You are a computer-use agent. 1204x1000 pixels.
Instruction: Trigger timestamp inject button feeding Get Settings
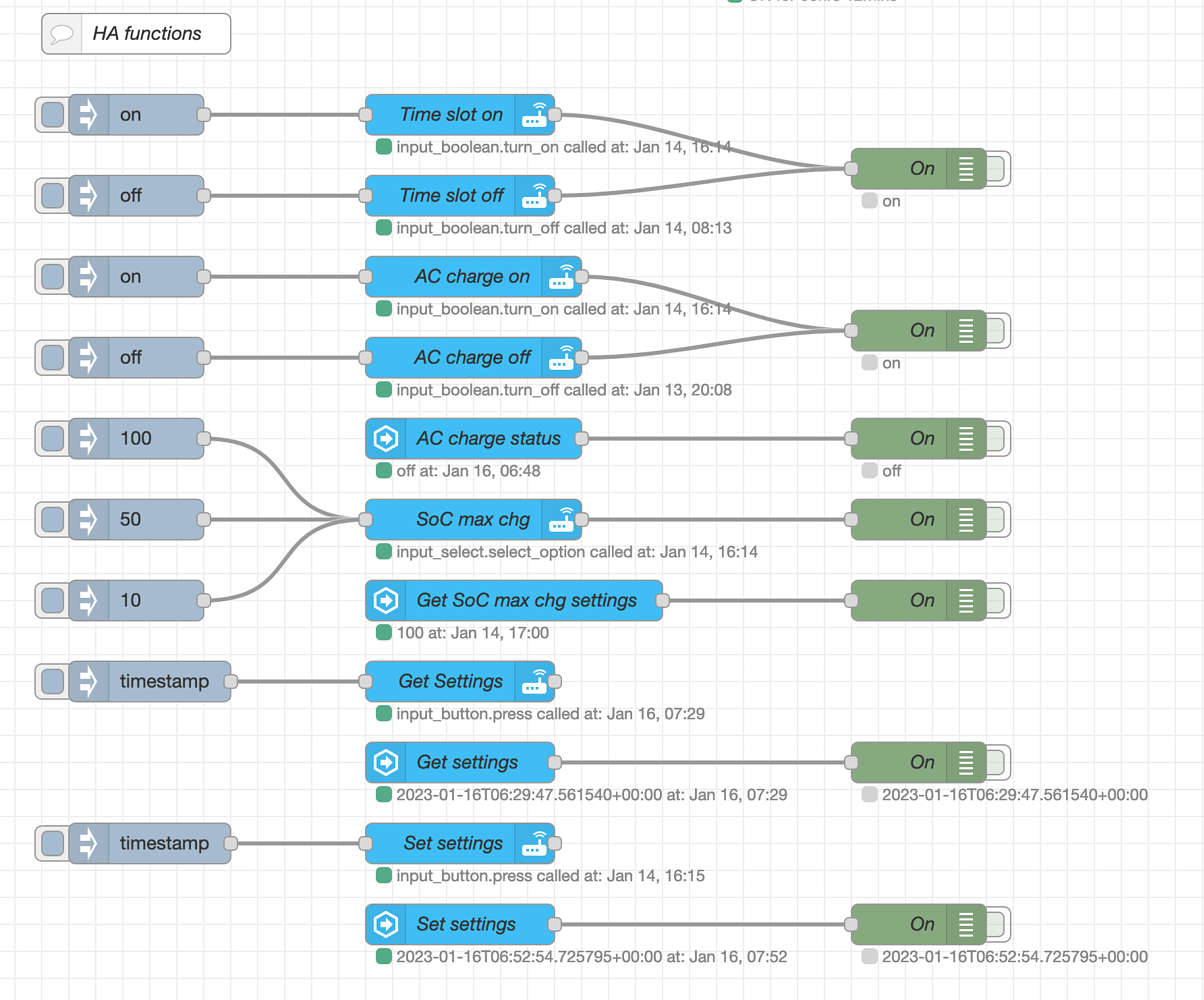coord(53,681)
